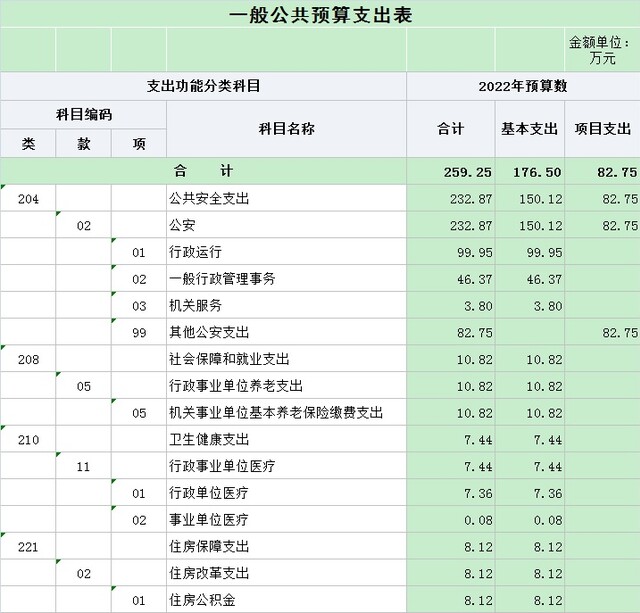
Task: Click the 款 column header cell
Action: 83,143
